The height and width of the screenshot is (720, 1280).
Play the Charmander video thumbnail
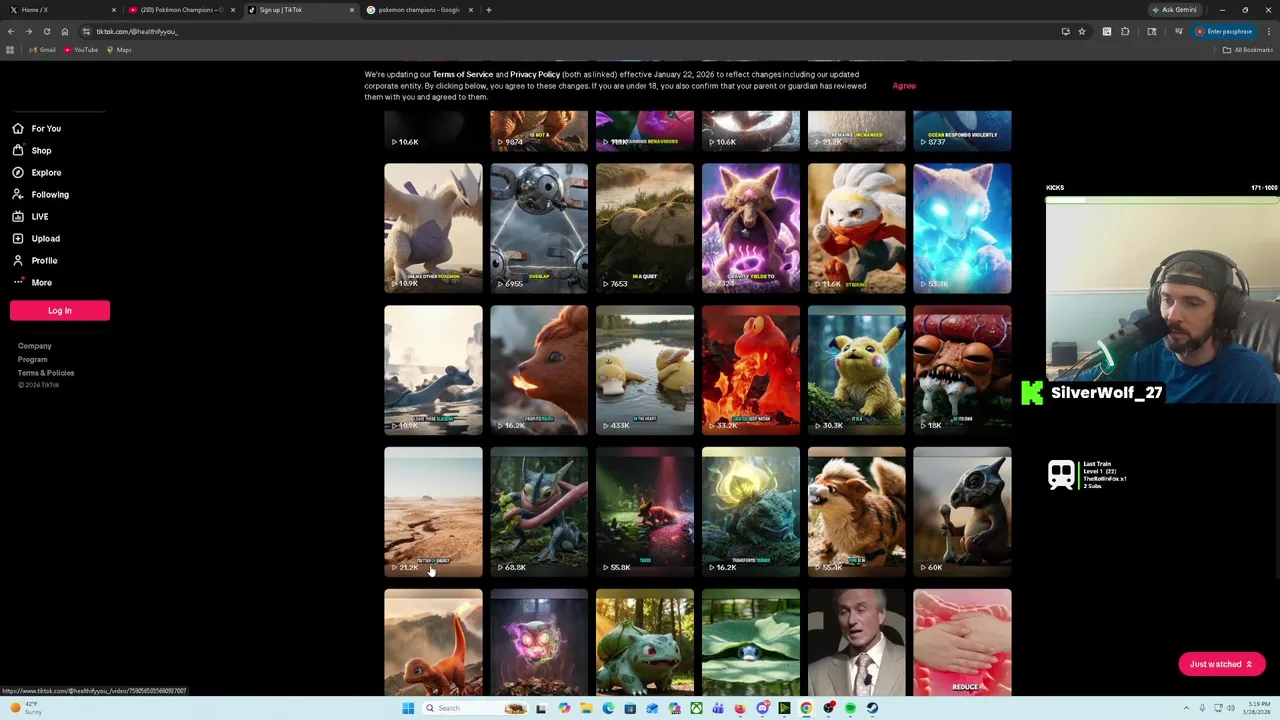click(433, 642)
